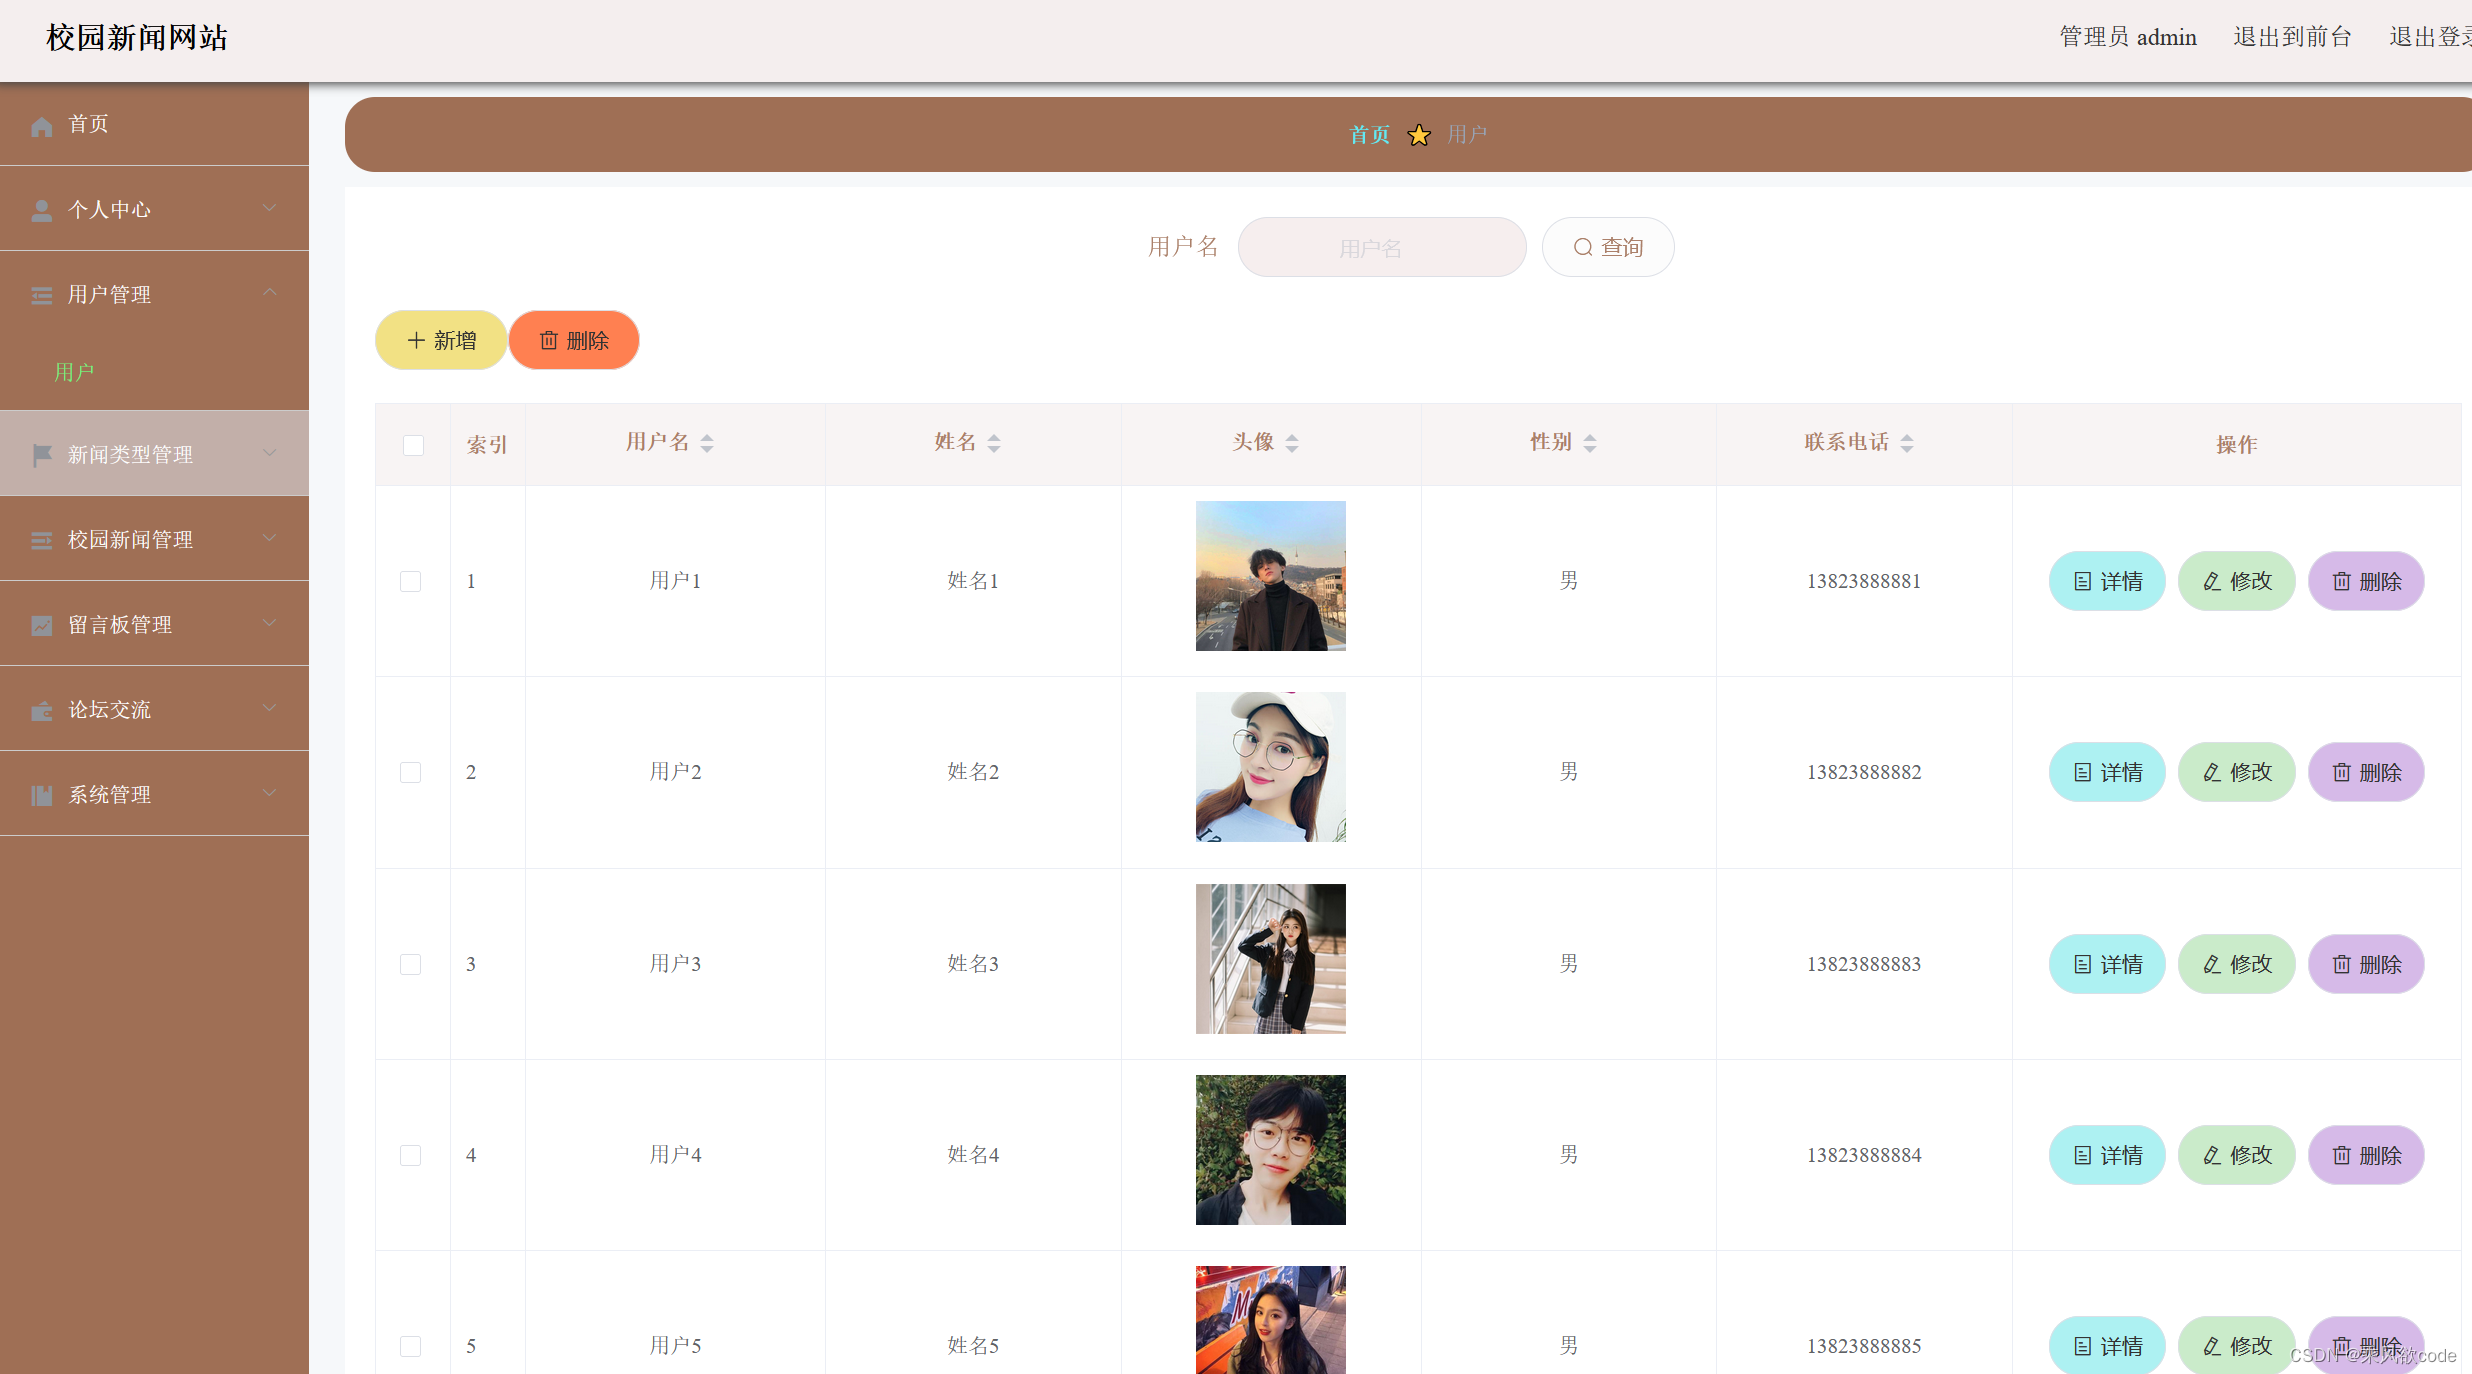Click the home icon beside 首页 in sidebar

pos(41,126)
